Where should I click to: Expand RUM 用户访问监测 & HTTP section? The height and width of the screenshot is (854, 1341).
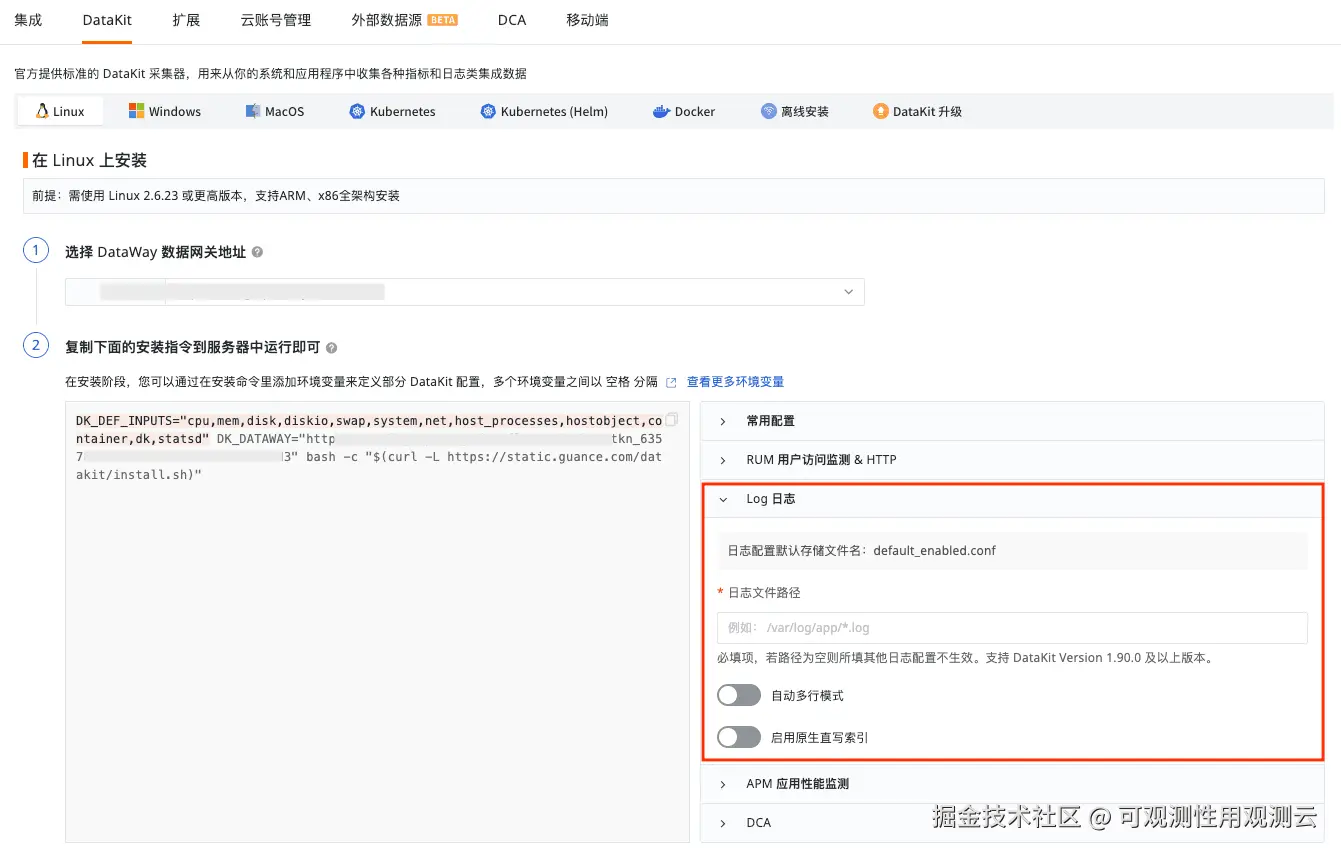pyautogui.click(x=1012, y=460)
